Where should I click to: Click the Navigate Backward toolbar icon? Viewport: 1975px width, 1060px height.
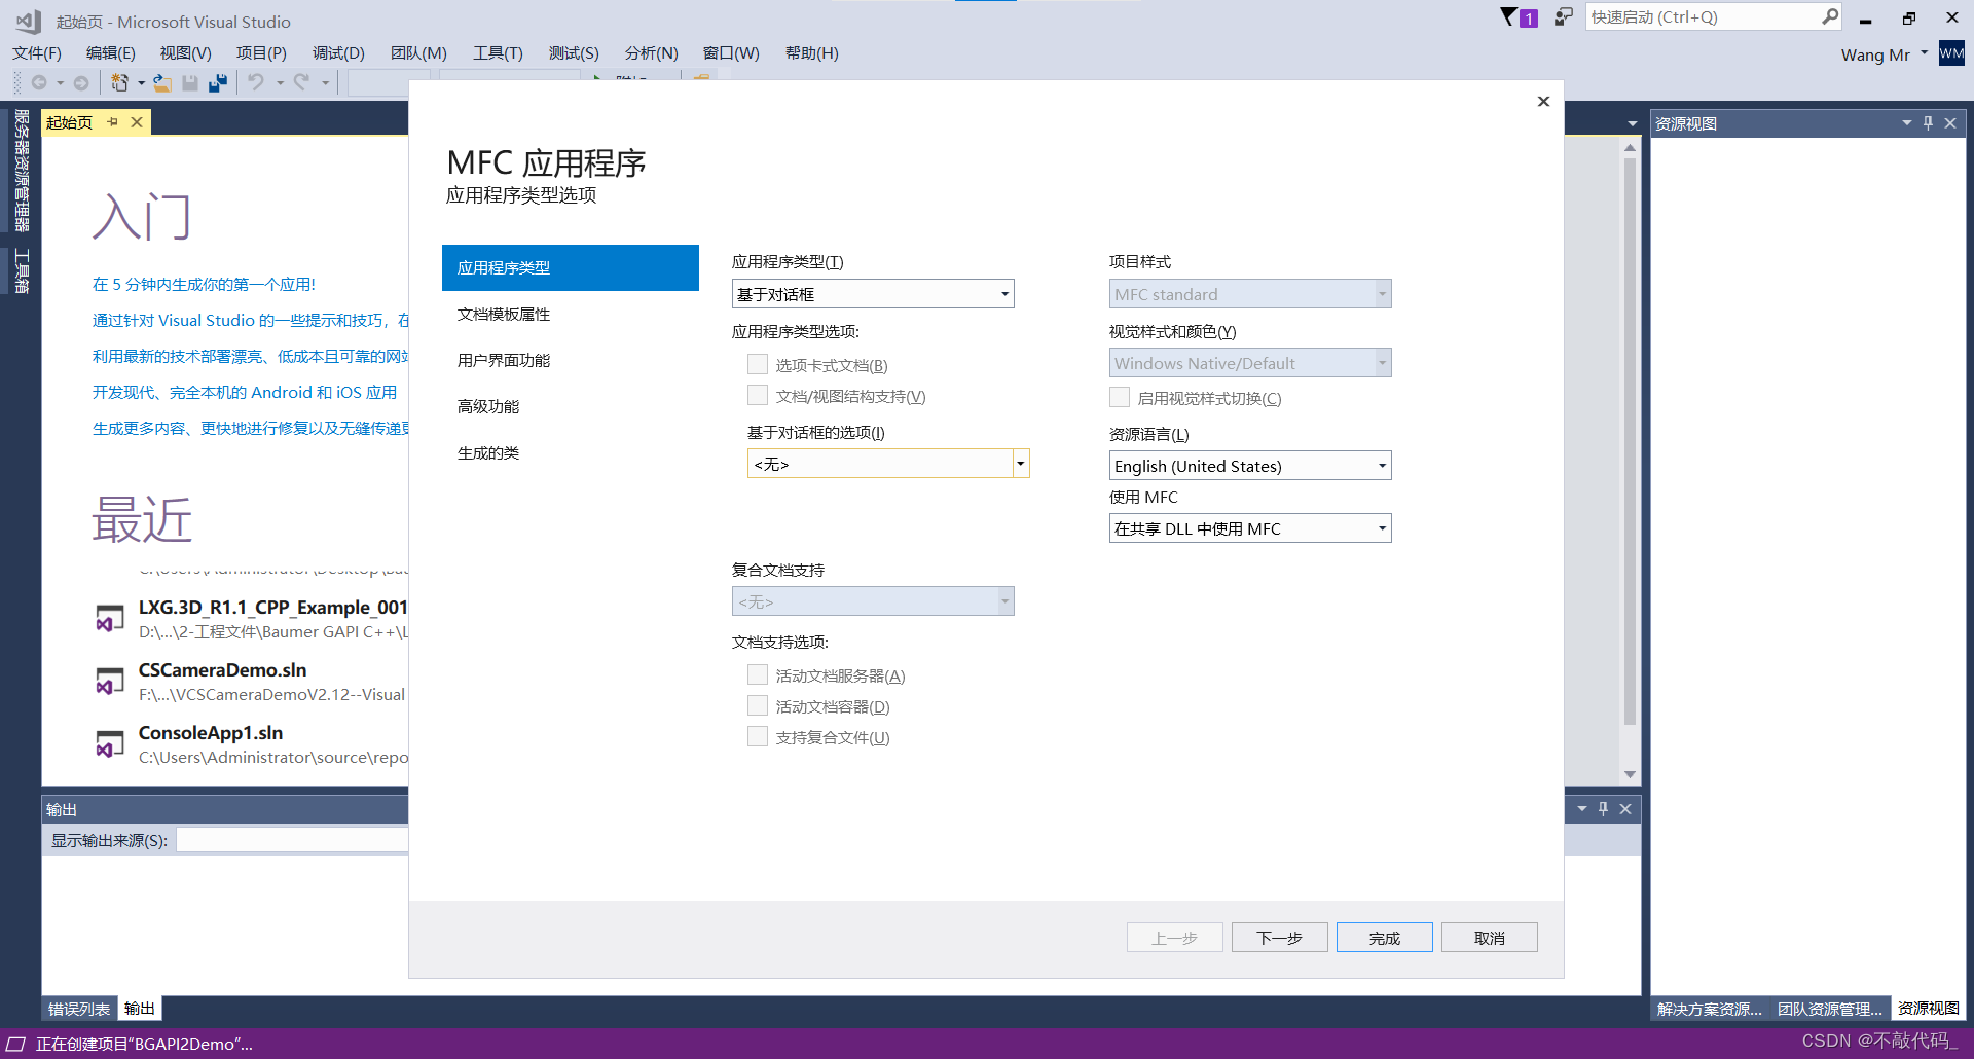[37, 83]
